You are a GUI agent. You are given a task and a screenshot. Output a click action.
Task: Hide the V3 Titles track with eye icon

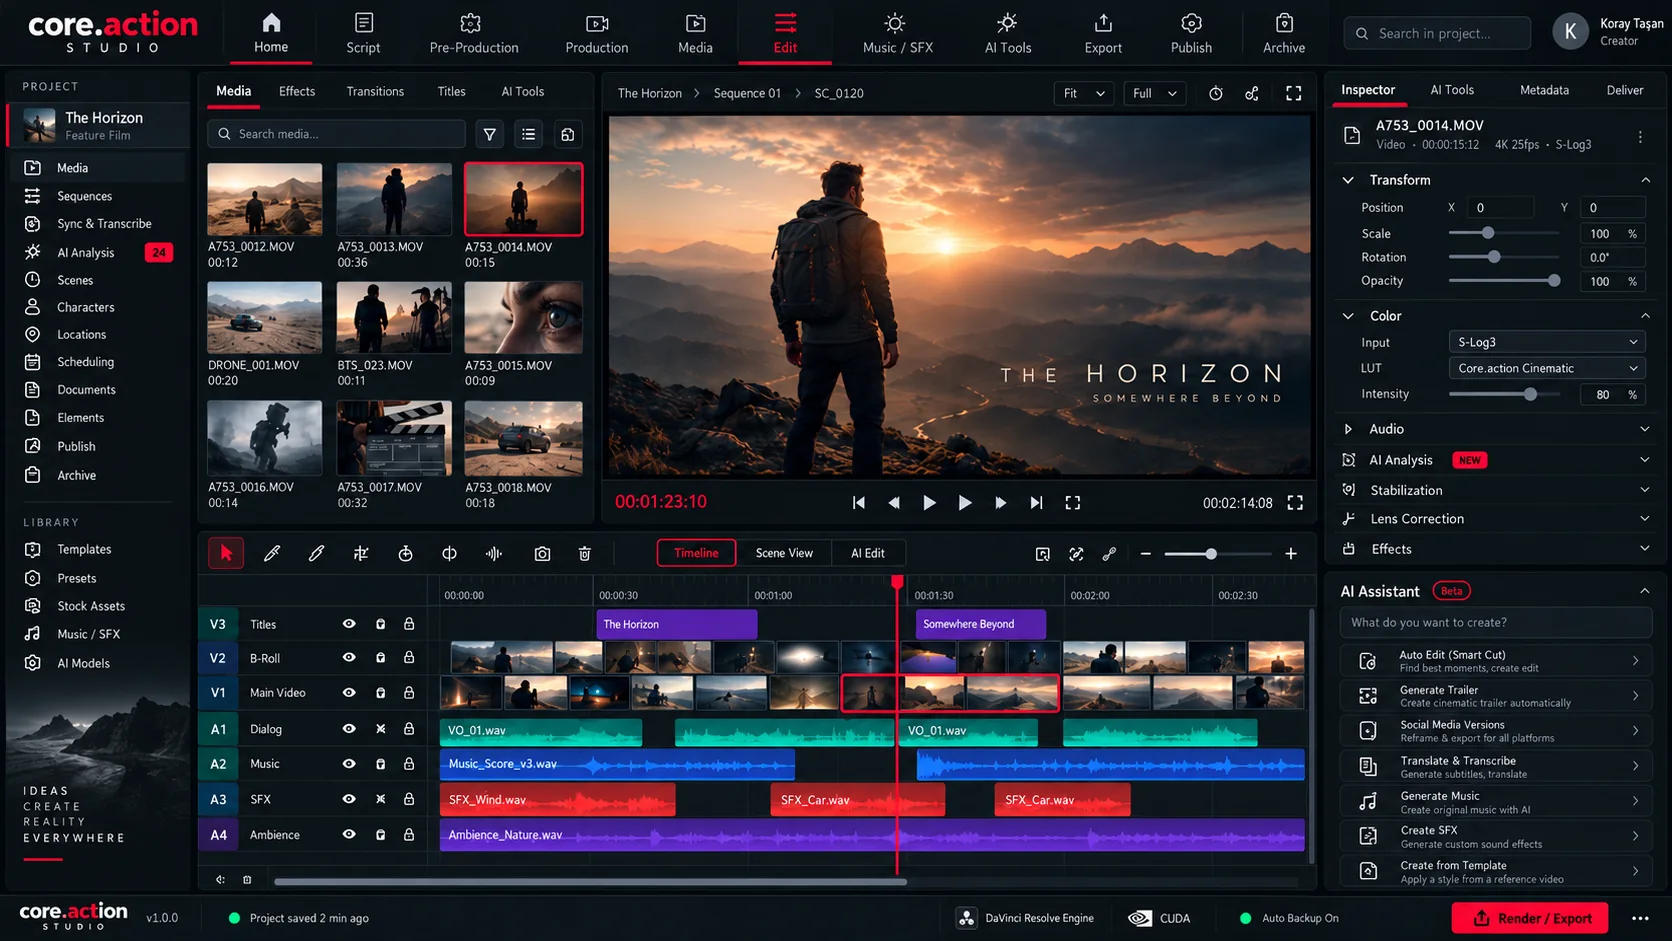[x=349, y=624]
